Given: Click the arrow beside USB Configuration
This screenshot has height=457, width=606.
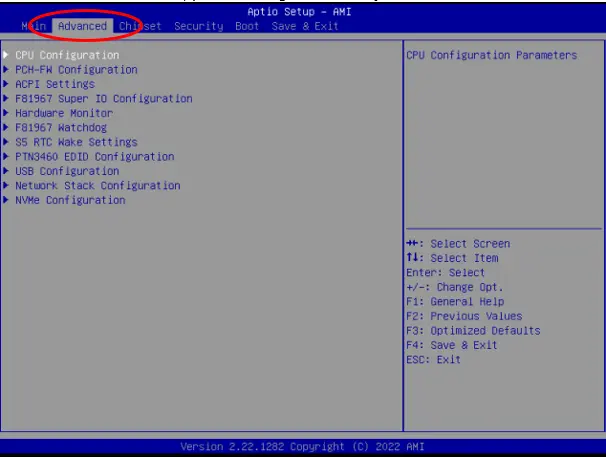Looking at the screenshot, I should click(6, 171).
